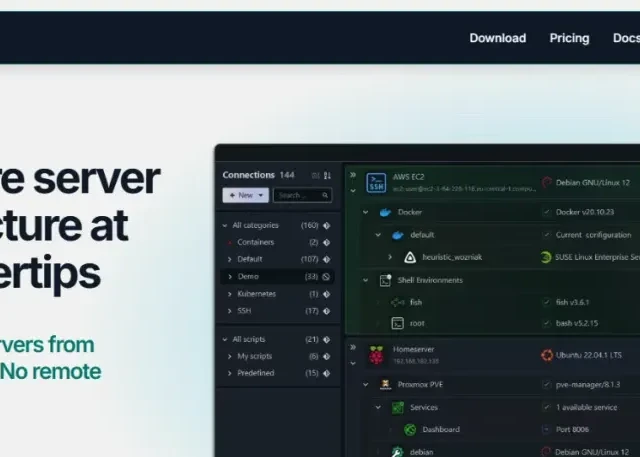The image size is (640, 457).
Task: Select the Dashboard row label
Action: tap(441, 429)
